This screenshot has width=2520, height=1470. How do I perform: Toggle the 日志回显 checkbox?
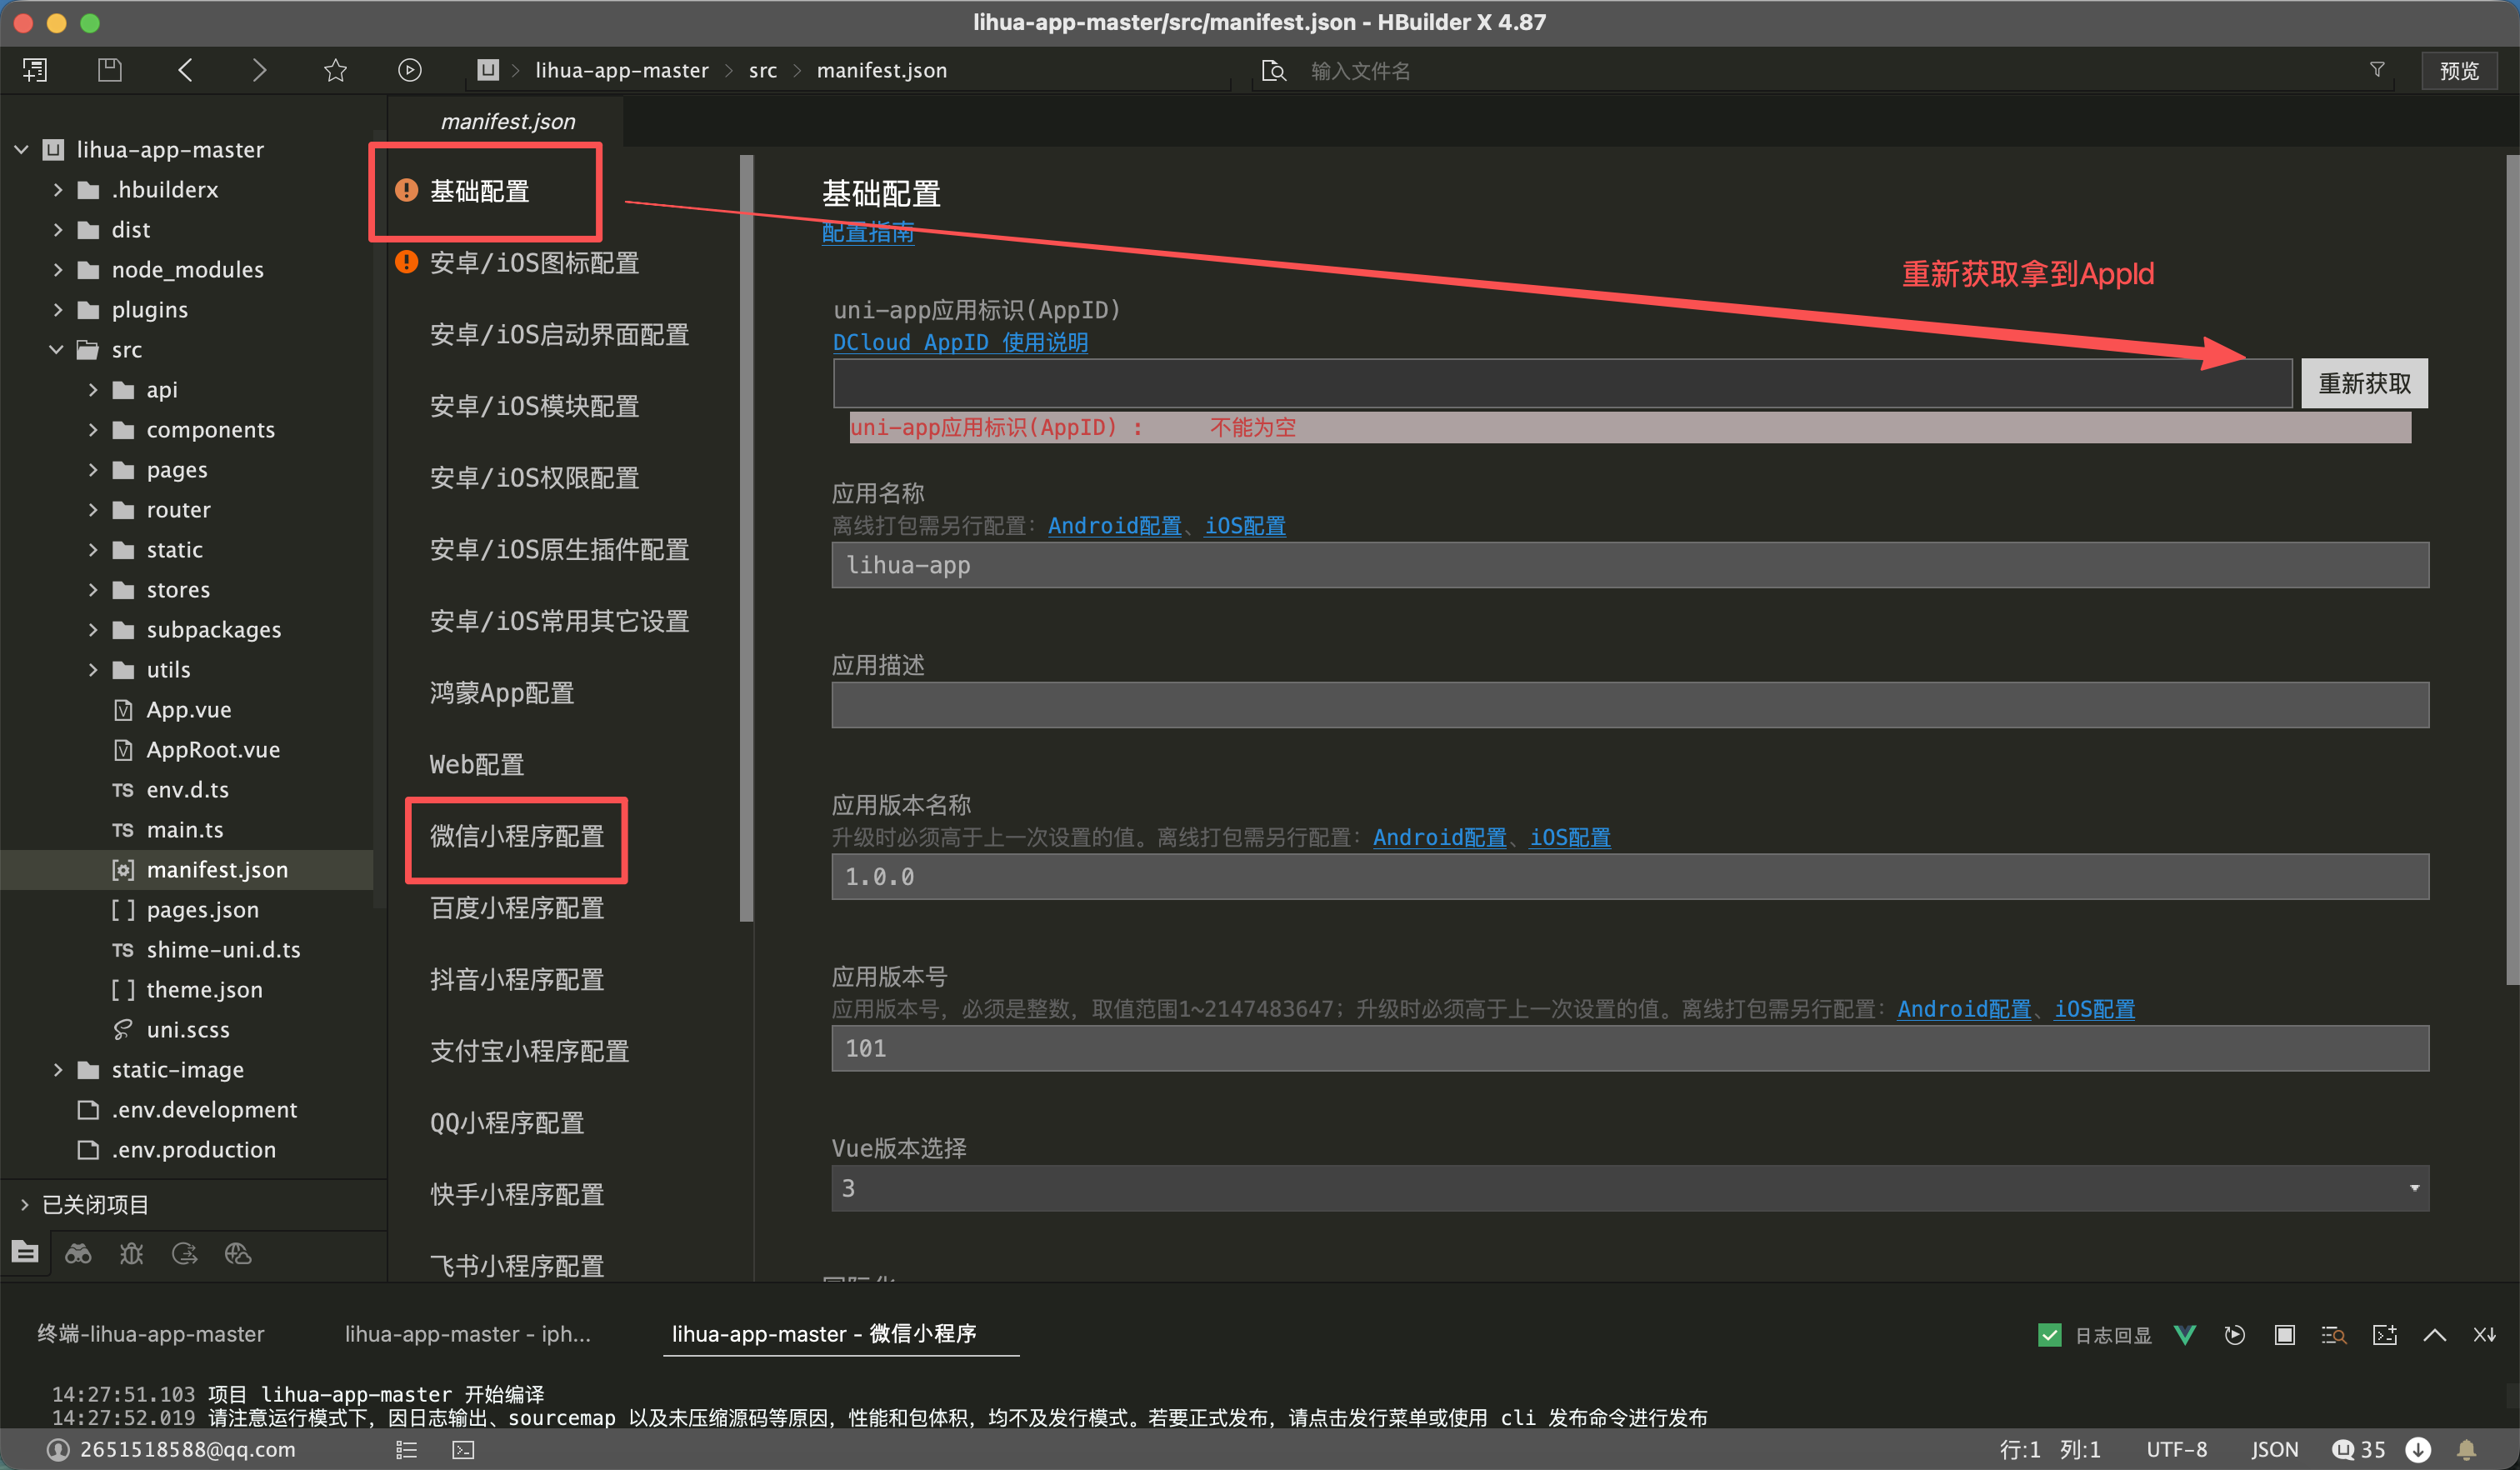pos(2049,1335)
